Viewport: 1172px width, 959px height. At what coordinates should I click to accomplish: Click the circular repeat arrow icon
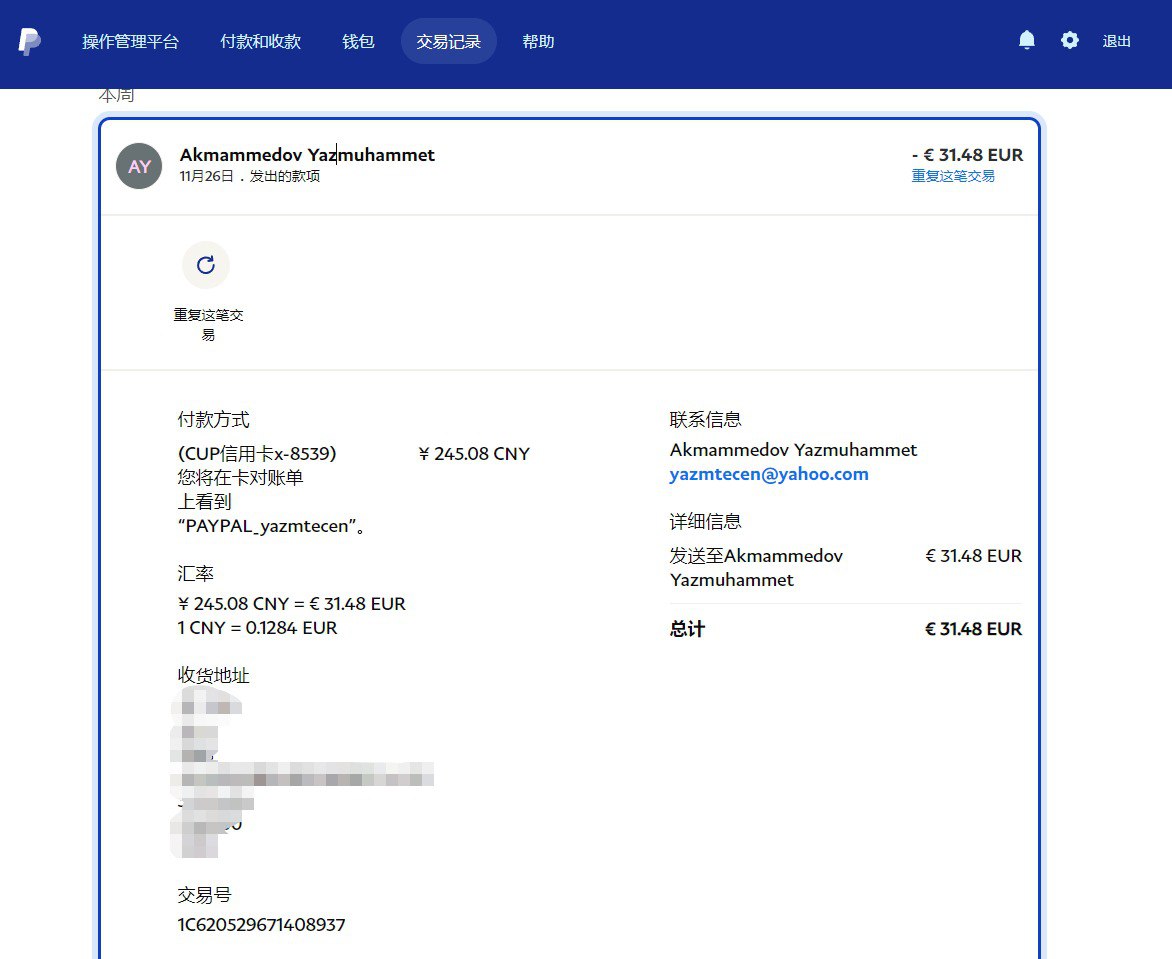click(206, 265)
